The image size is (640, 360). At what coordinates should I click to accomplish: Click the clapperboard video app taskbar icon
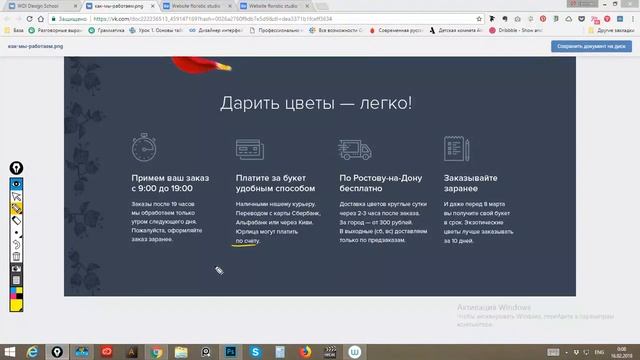click(330, 352)
